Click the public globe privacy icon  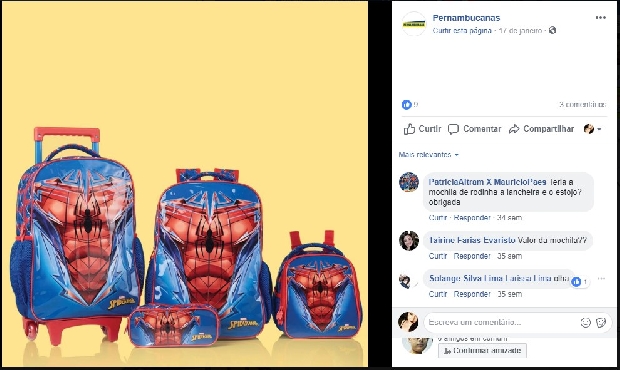pos(553,30)
